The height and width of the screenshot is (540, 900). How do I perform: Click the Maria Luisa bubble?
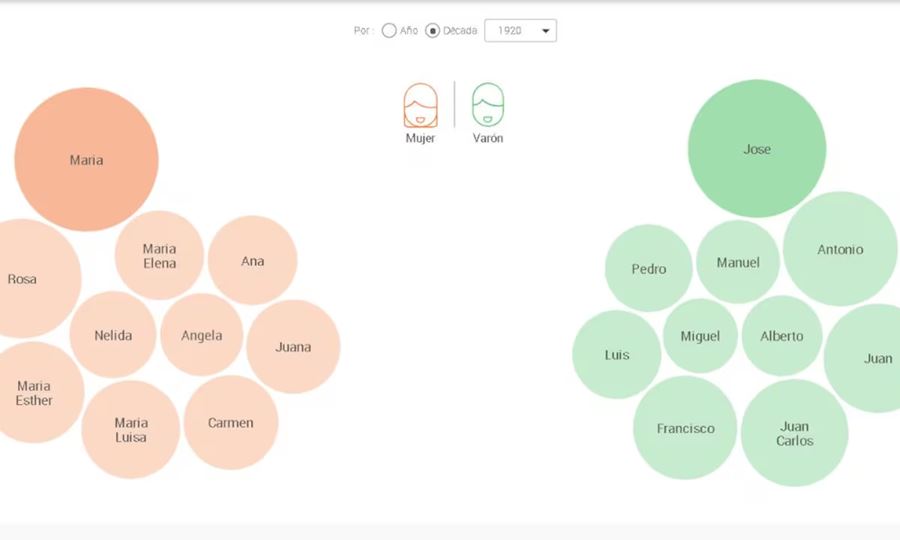(130, 430)
